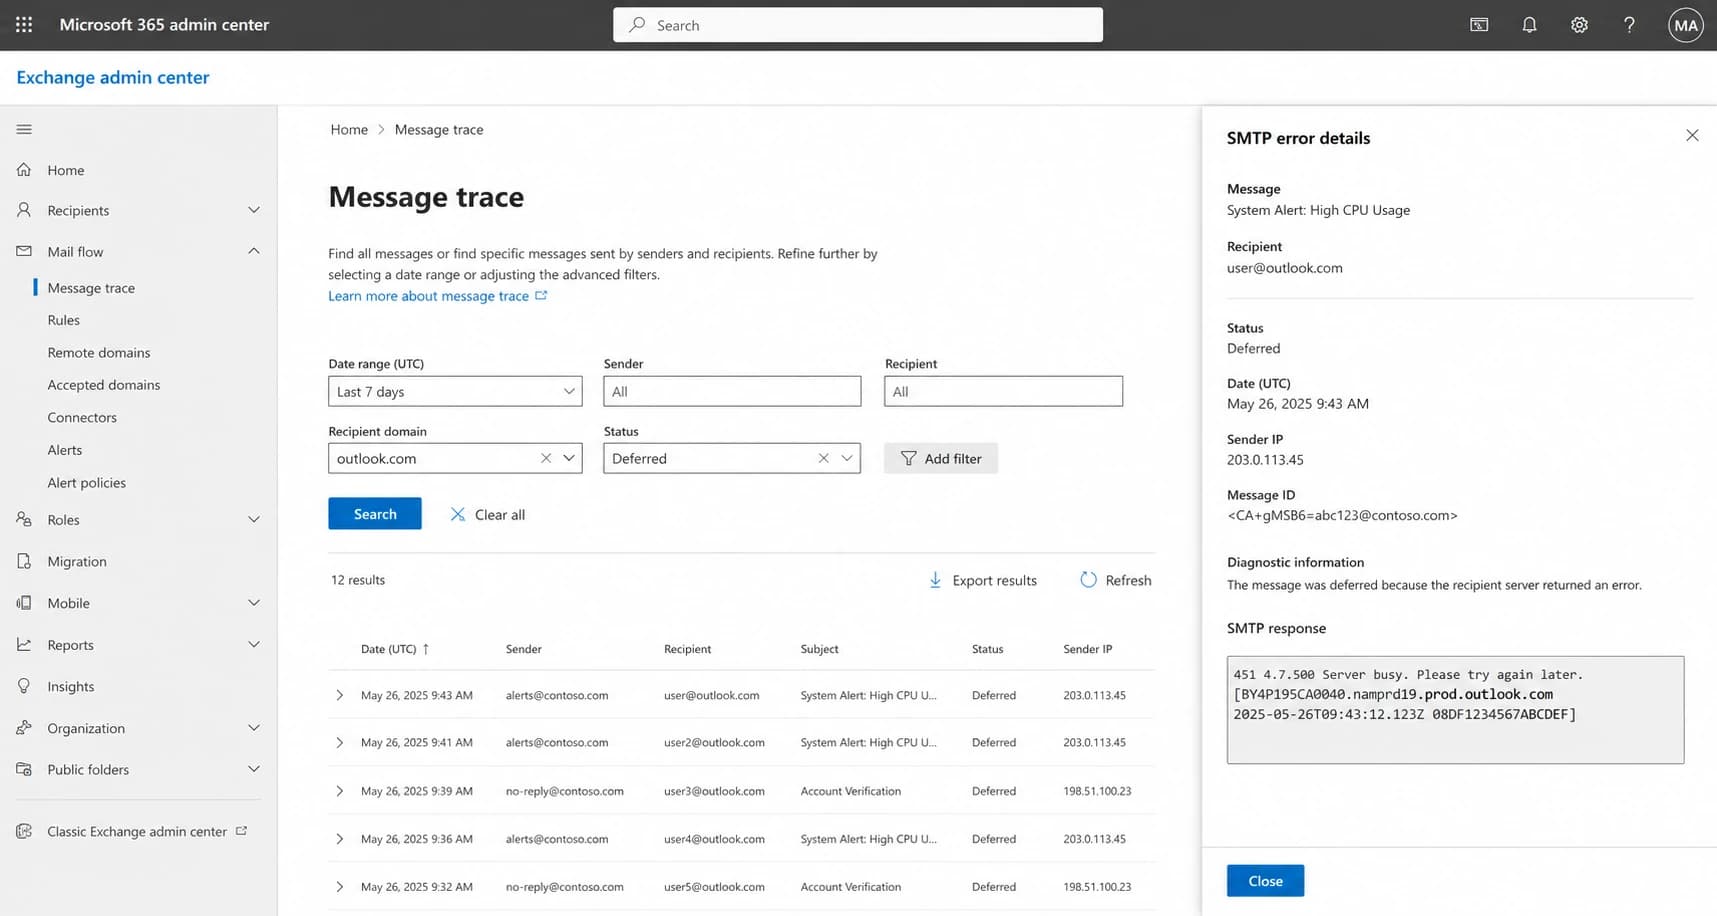Click the Public folders icon

point(24,769)
